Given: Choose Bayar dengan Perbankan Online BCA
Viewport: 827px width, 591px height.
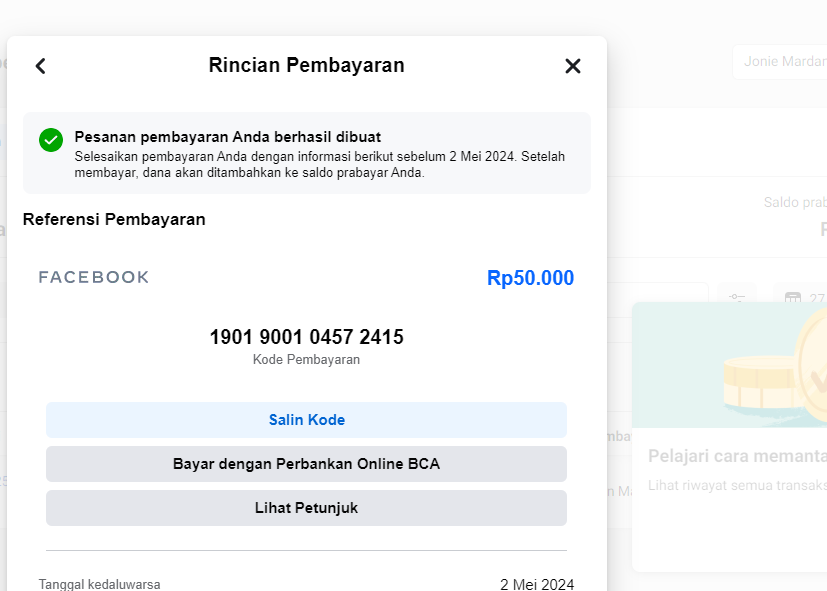Looking at the screenshot, I should (306, 464).
